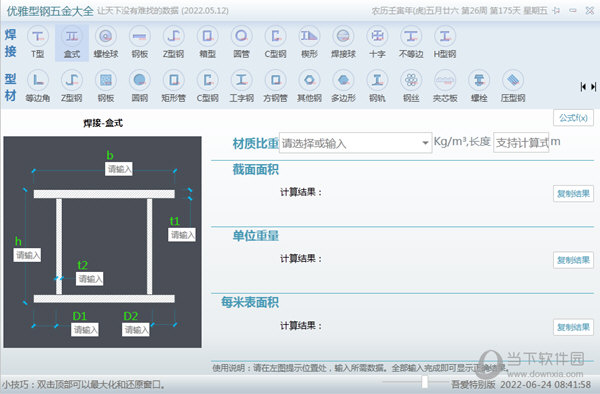600x394 pixels.
Task: Choose C型钢 in the 型材 row
Action: 207,86
